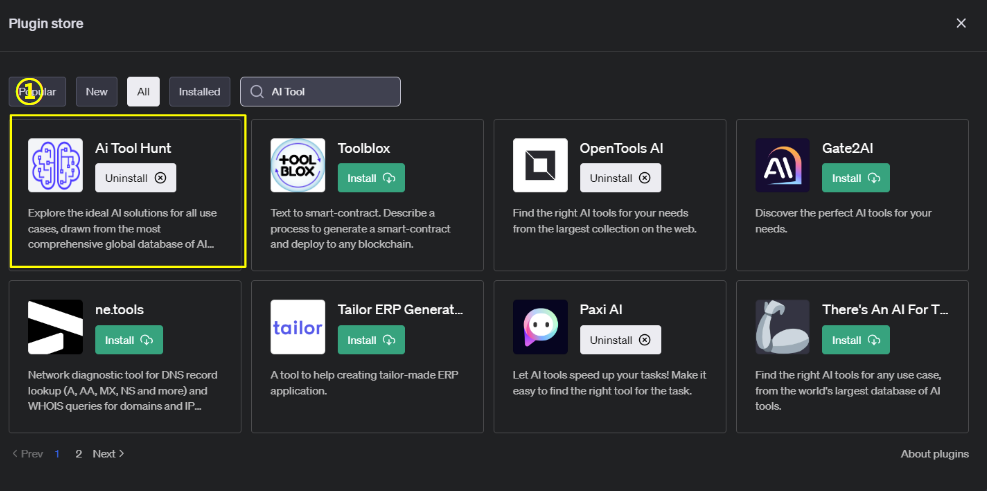
Task: Click the Plugin store heading
Action: click(46, 24)
